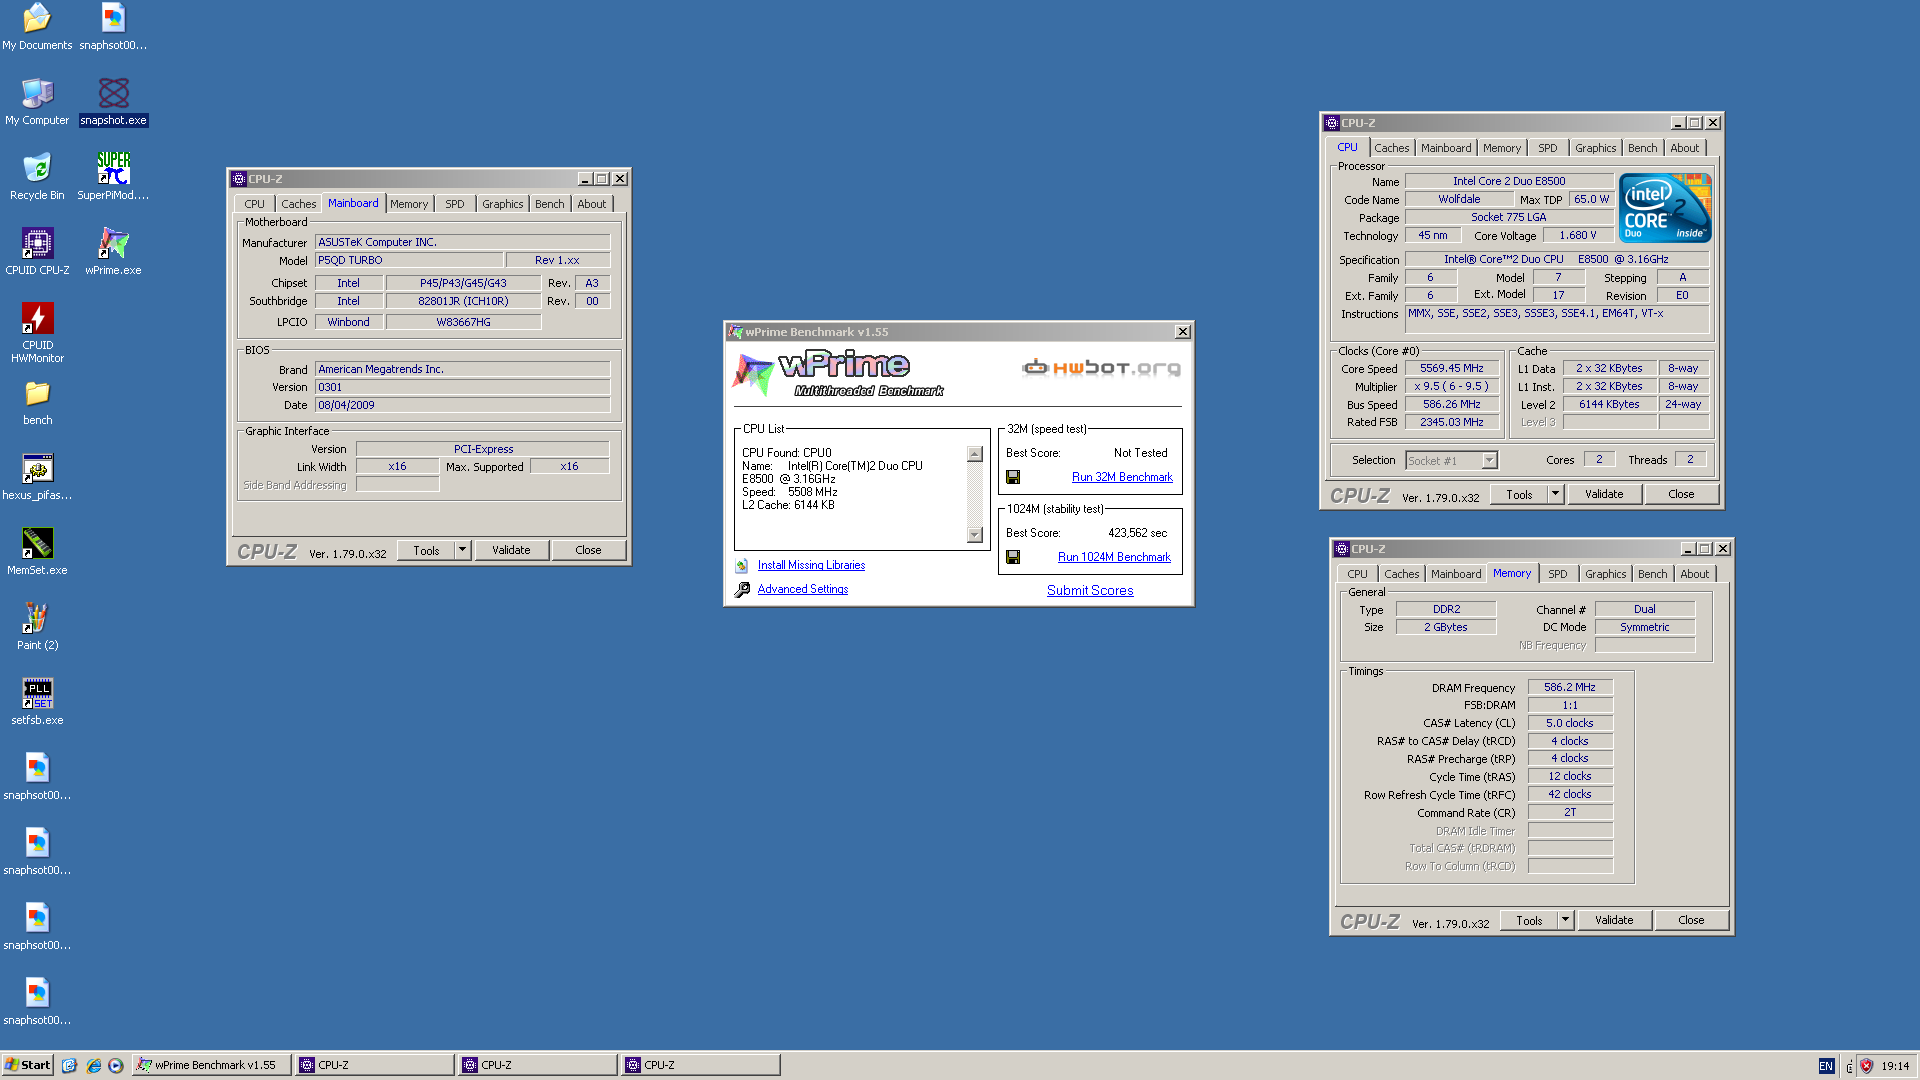Switch to Memory tab in Mainboard CPU-Z window
Image resolution: width=1920 pixels, height=1080 pixels.
(x=409, y=204)
